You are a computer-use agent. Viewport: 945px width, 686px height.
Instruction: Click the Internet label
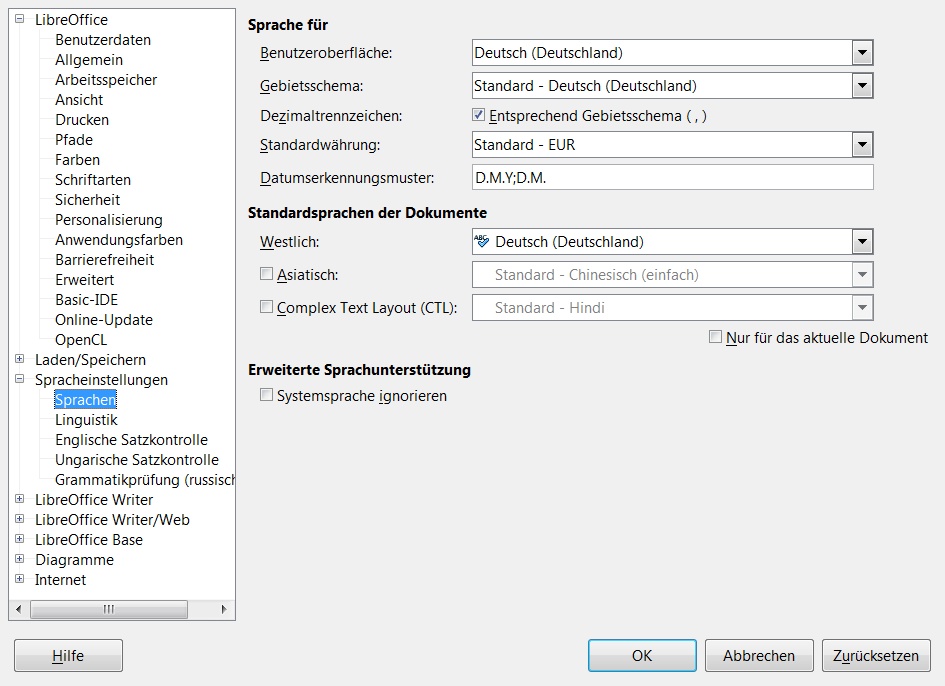click(x=60, y=579)
